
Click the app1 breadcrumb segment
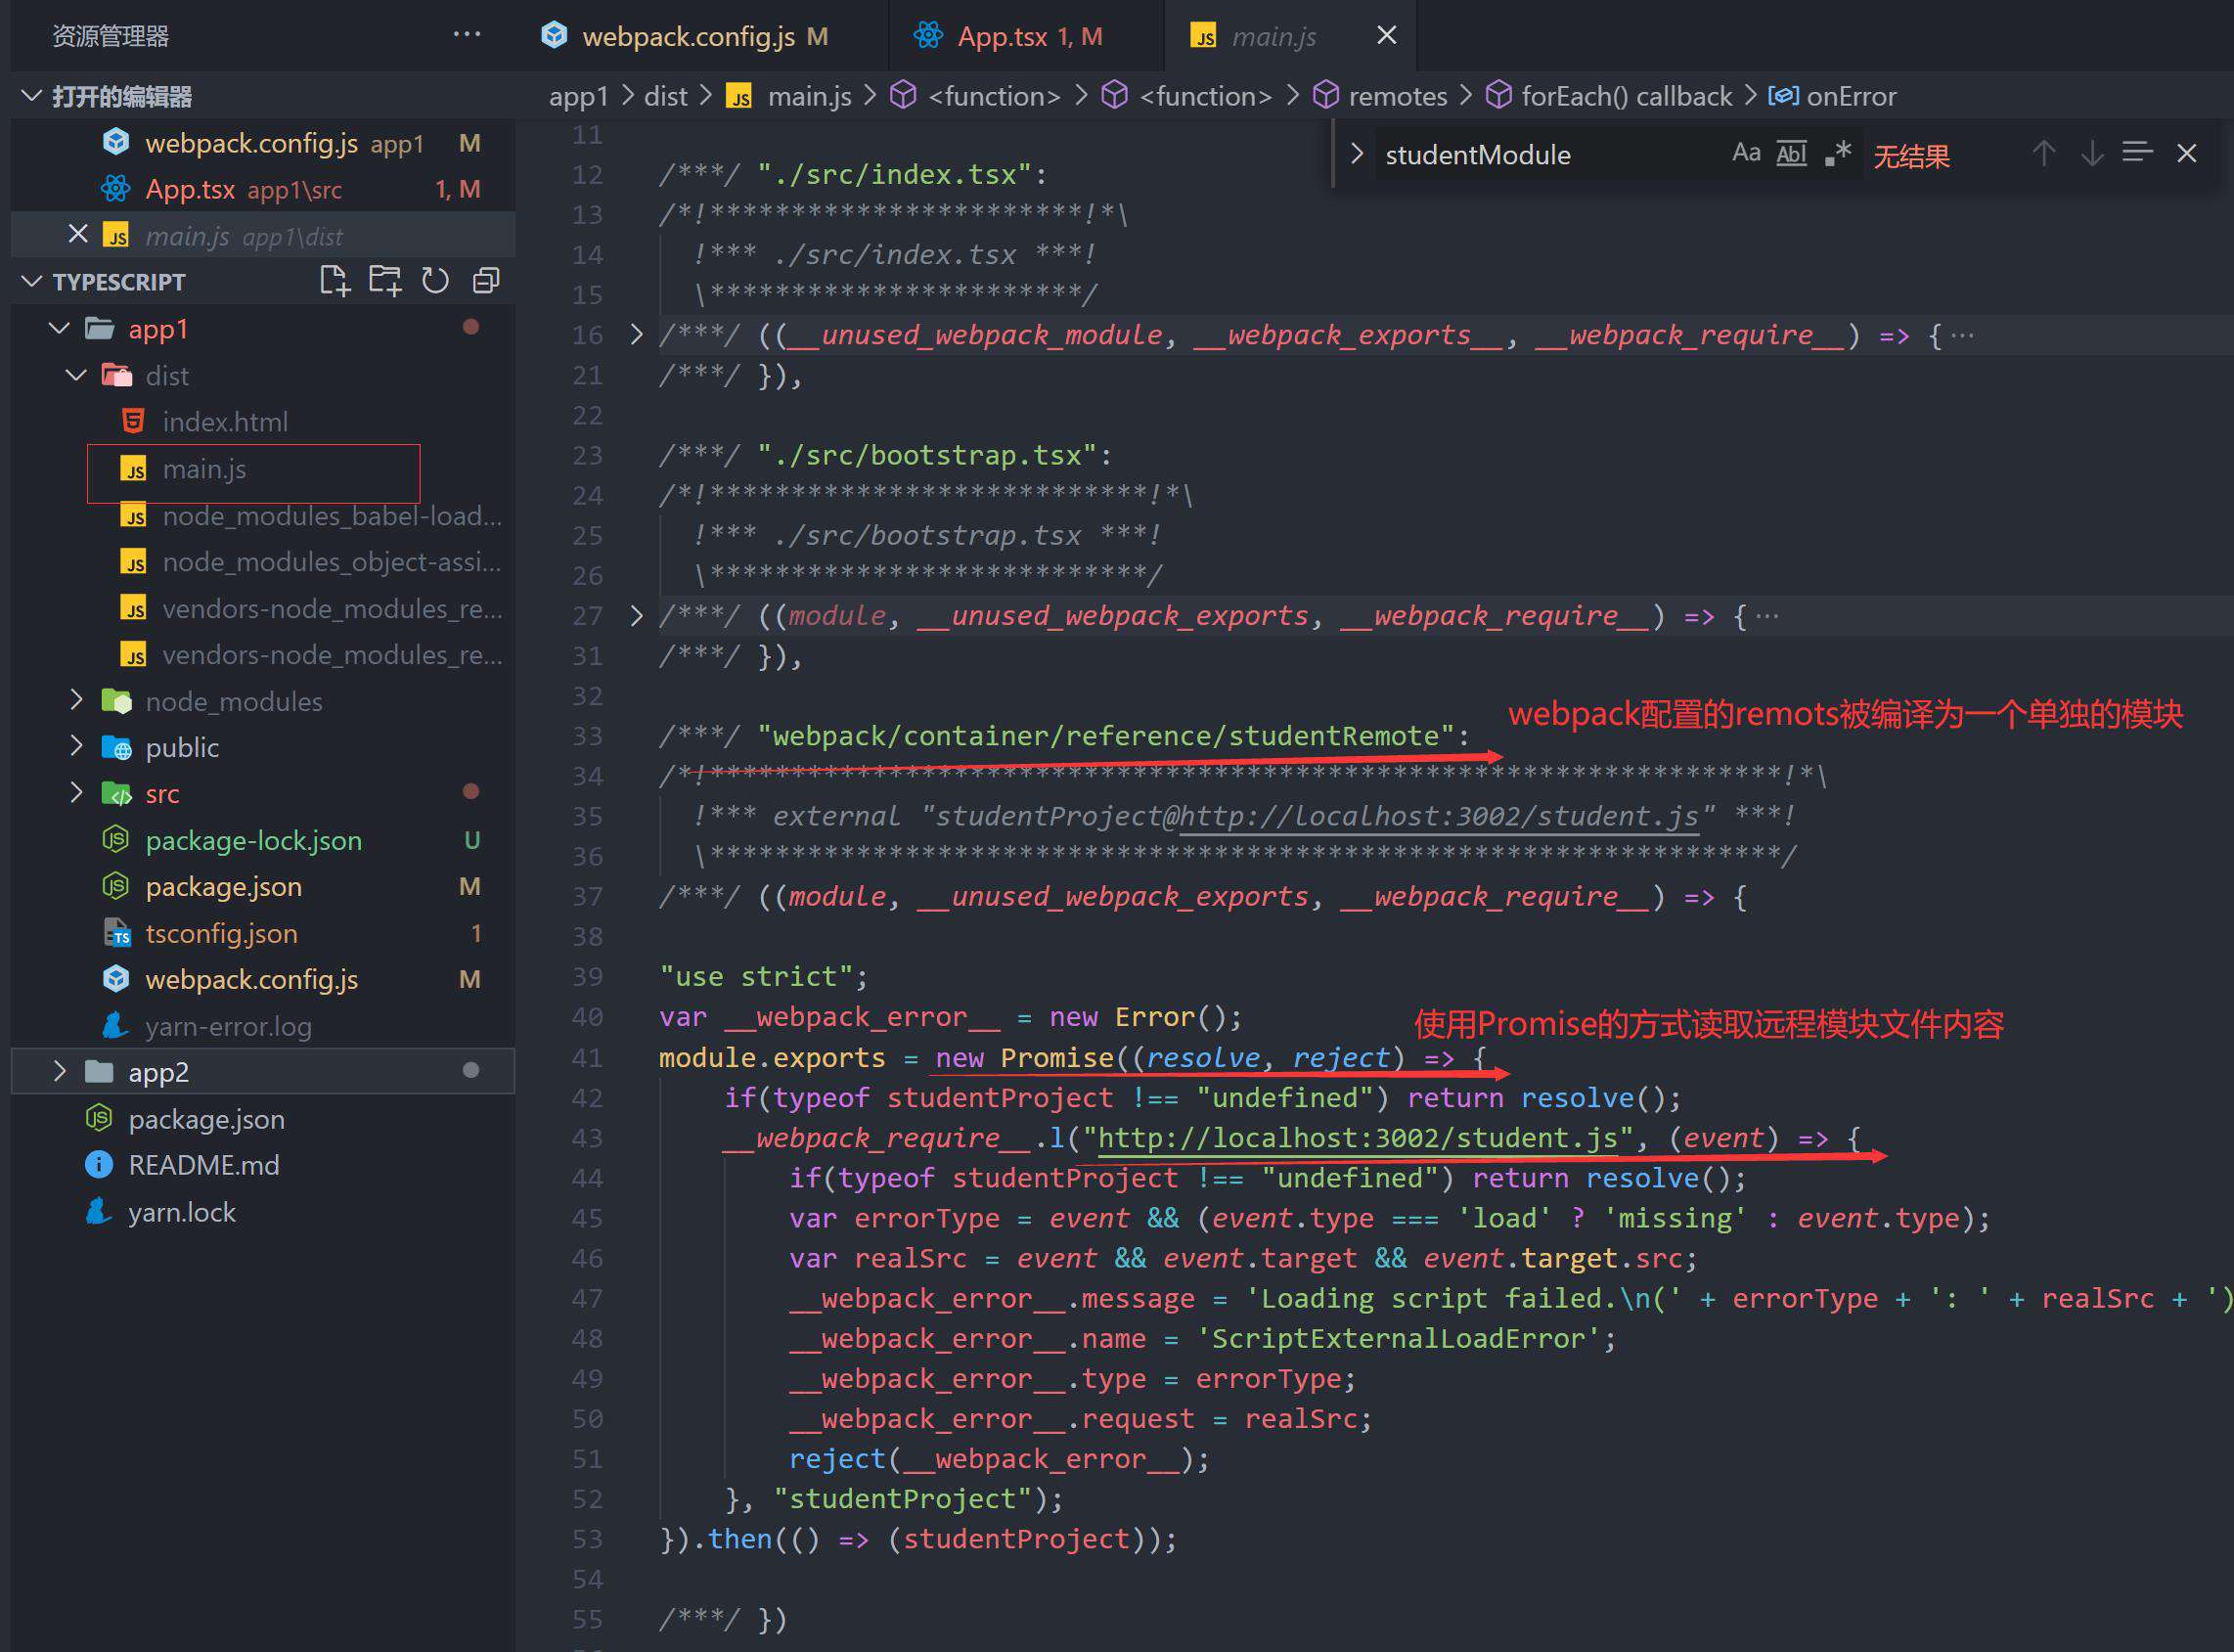[x=578, y=96]
